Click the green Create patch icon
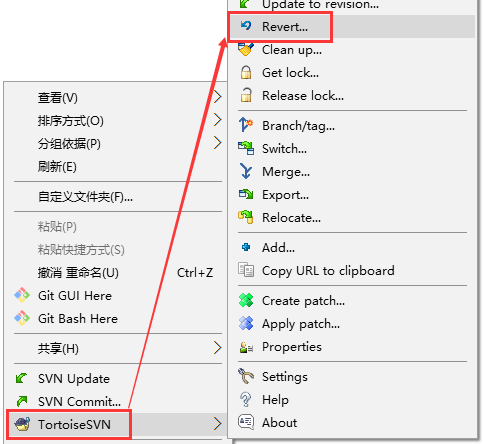The image size is (483, 444). coord(246,300)
